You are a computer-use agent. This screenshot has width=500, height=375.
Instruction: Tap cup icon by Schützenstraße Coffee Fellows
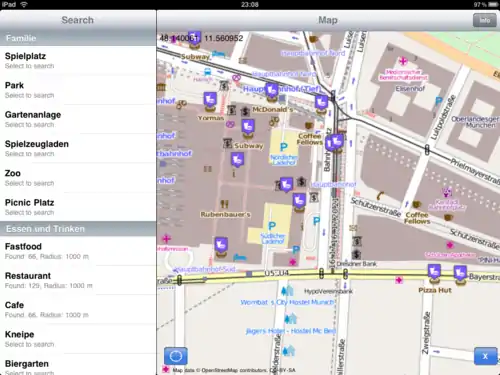416,204
